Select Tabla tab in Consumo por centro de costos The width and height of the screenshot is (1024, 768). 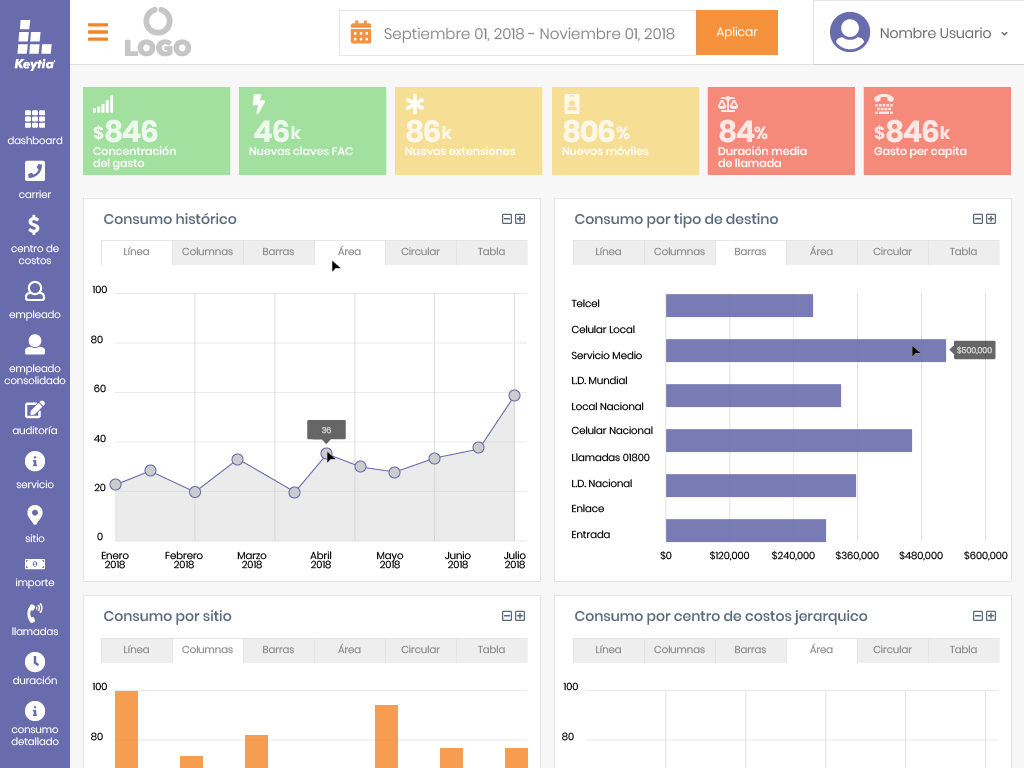click(x=964, y=650)
